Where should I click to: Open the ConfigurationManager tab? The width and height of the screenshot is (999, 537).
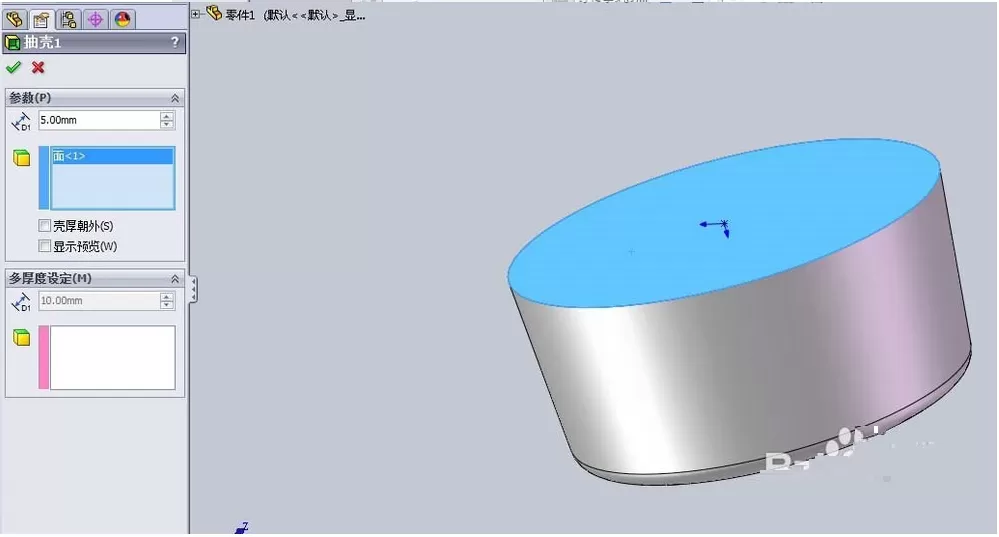[68, 19]
